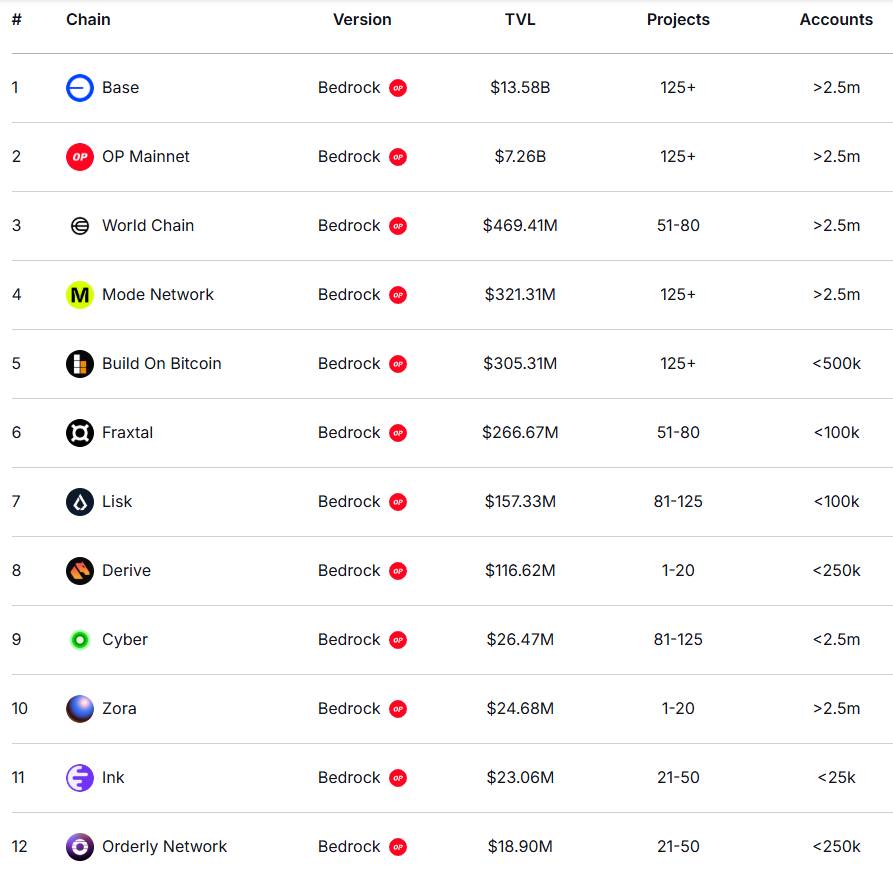The height and width of the screenshot is (880, 893).
Task: Click the World Chain logo icon
Action: point(80,226)
